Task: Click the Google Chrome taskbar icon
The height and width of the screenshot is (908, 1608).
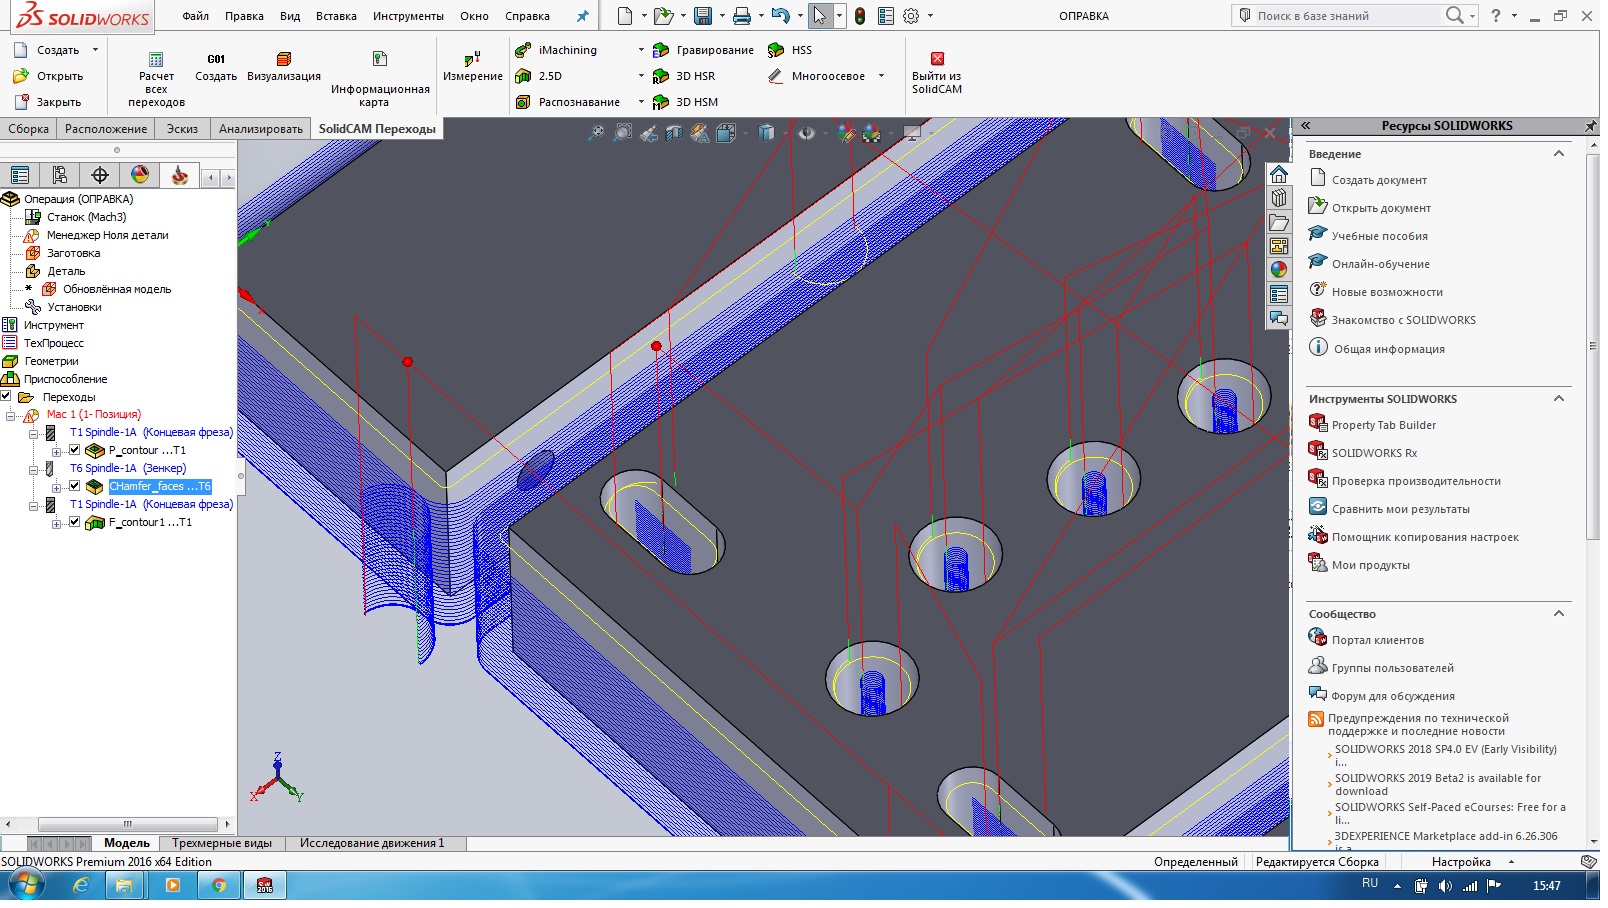Action: [x=218, y=886]
